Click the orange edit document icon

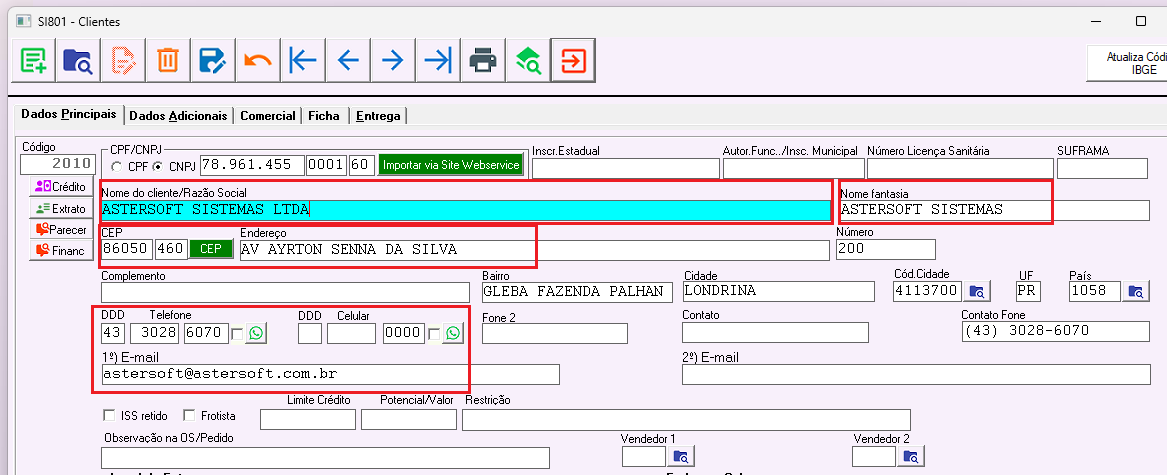(x=123, y=60)
